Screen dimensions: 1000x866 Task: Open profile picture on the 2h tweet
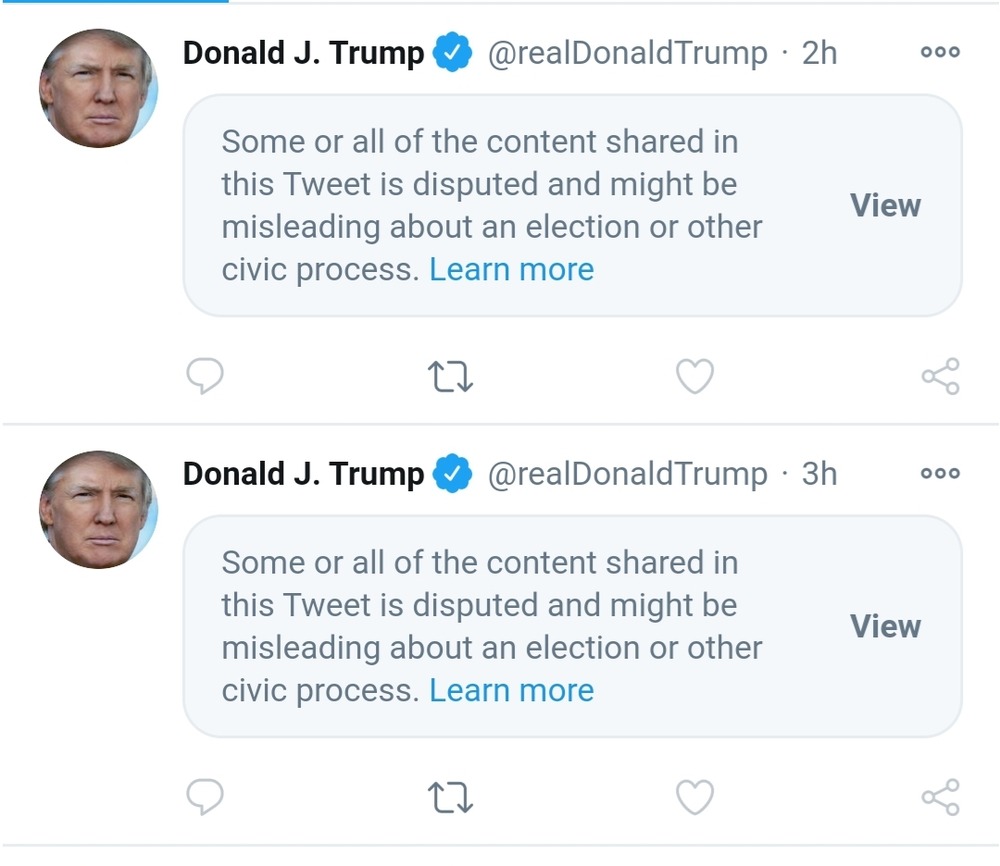(98, 89)
